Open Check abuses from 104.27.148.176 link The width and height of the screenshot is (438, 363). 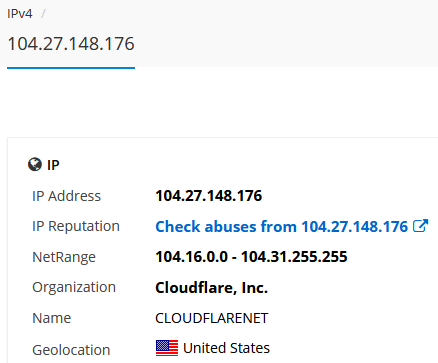pos(282,227)
